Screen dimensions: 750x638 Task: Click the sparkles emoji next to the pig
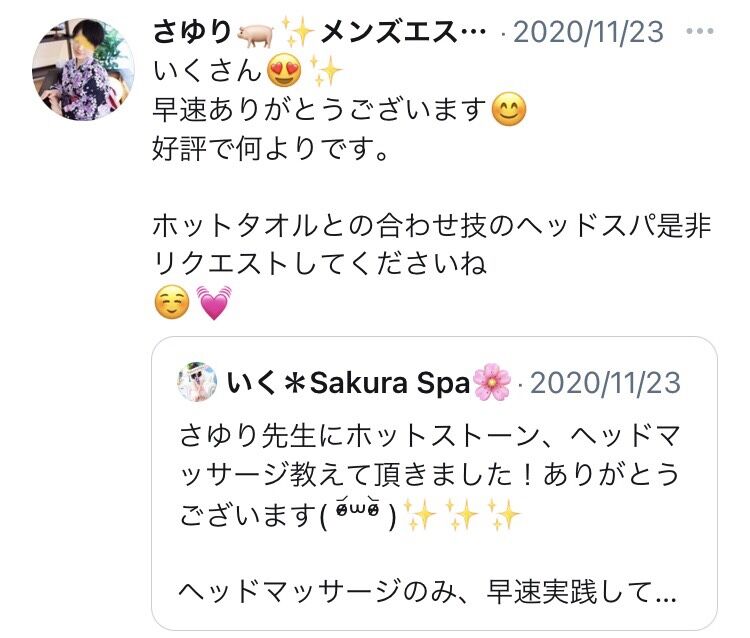point(298,32)
